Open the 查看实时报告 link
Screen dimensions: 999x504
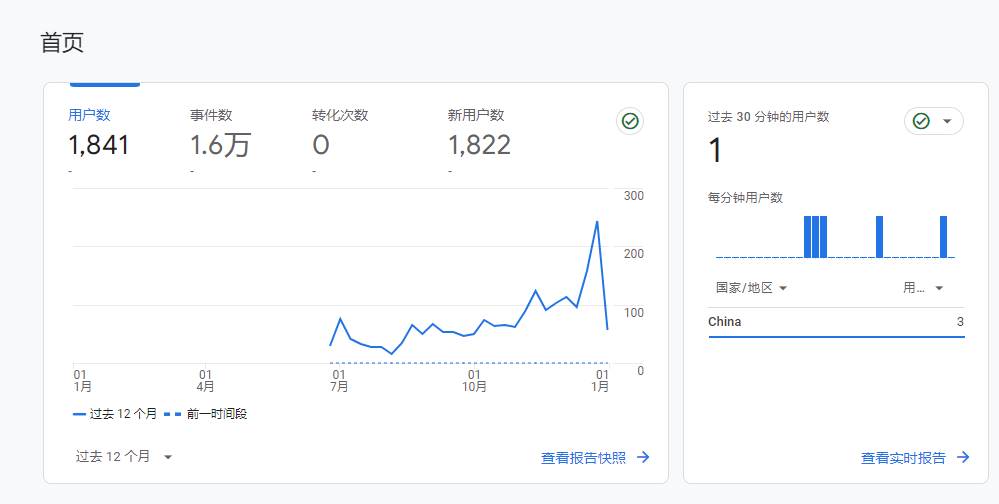(x=903, y=457)
